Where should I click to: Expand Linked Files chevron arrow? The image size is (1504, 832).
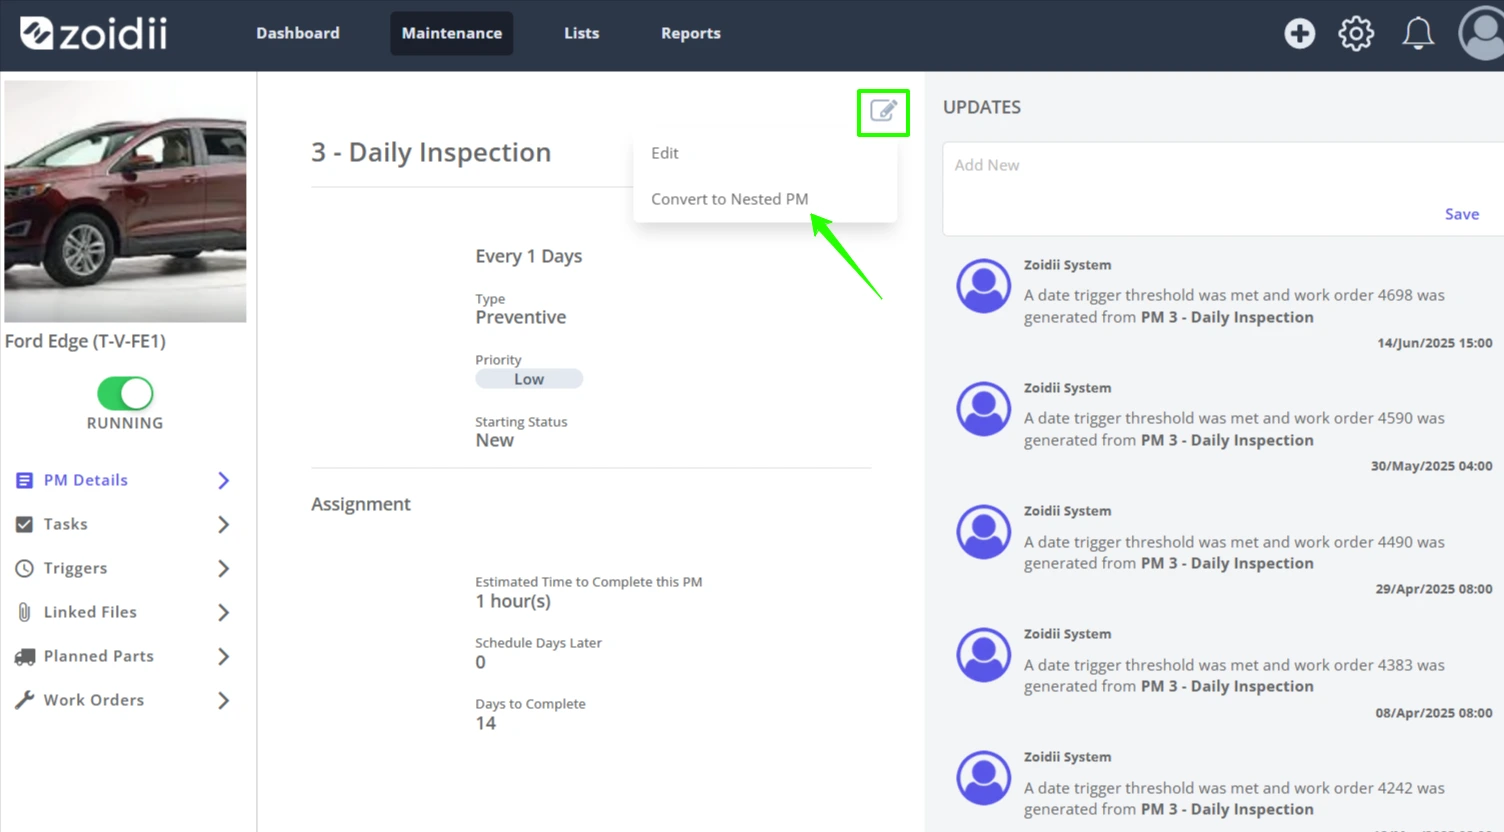tap(224, 612)
